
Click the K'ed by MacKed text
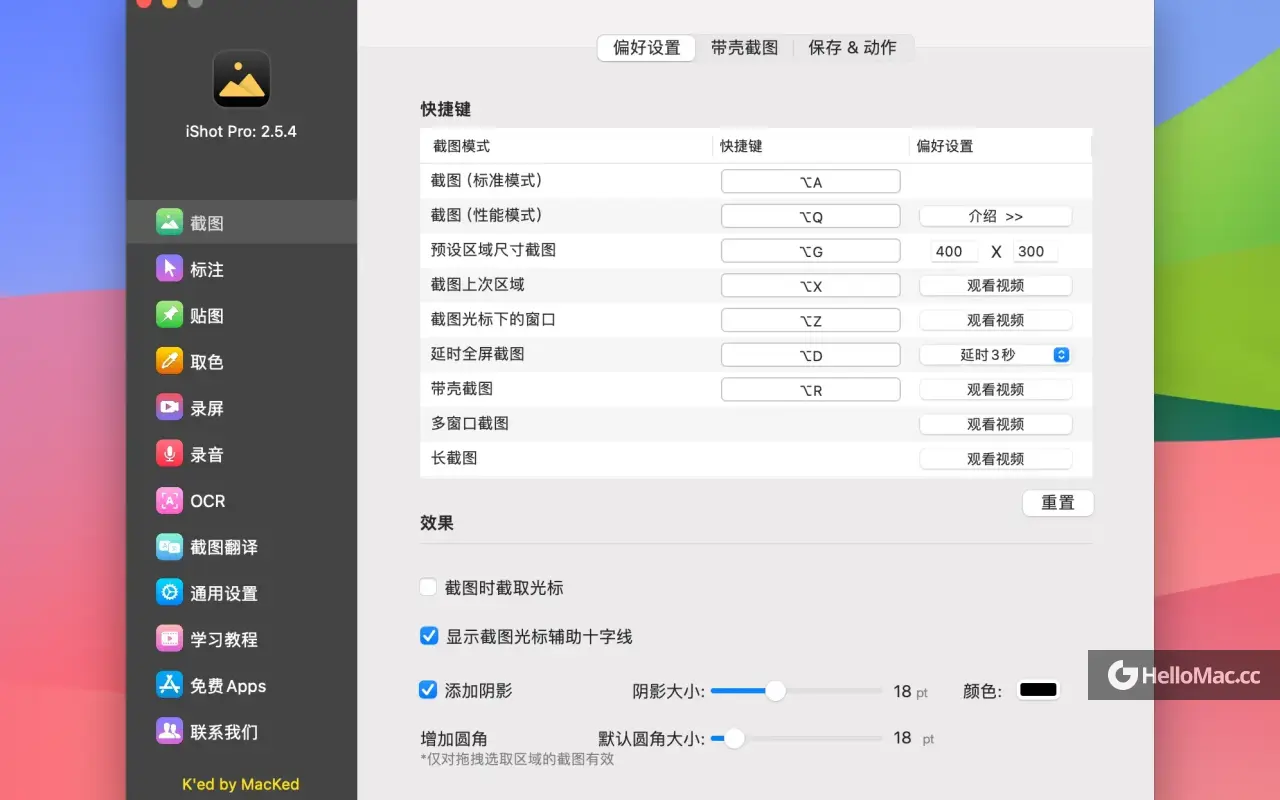point(241,784)
